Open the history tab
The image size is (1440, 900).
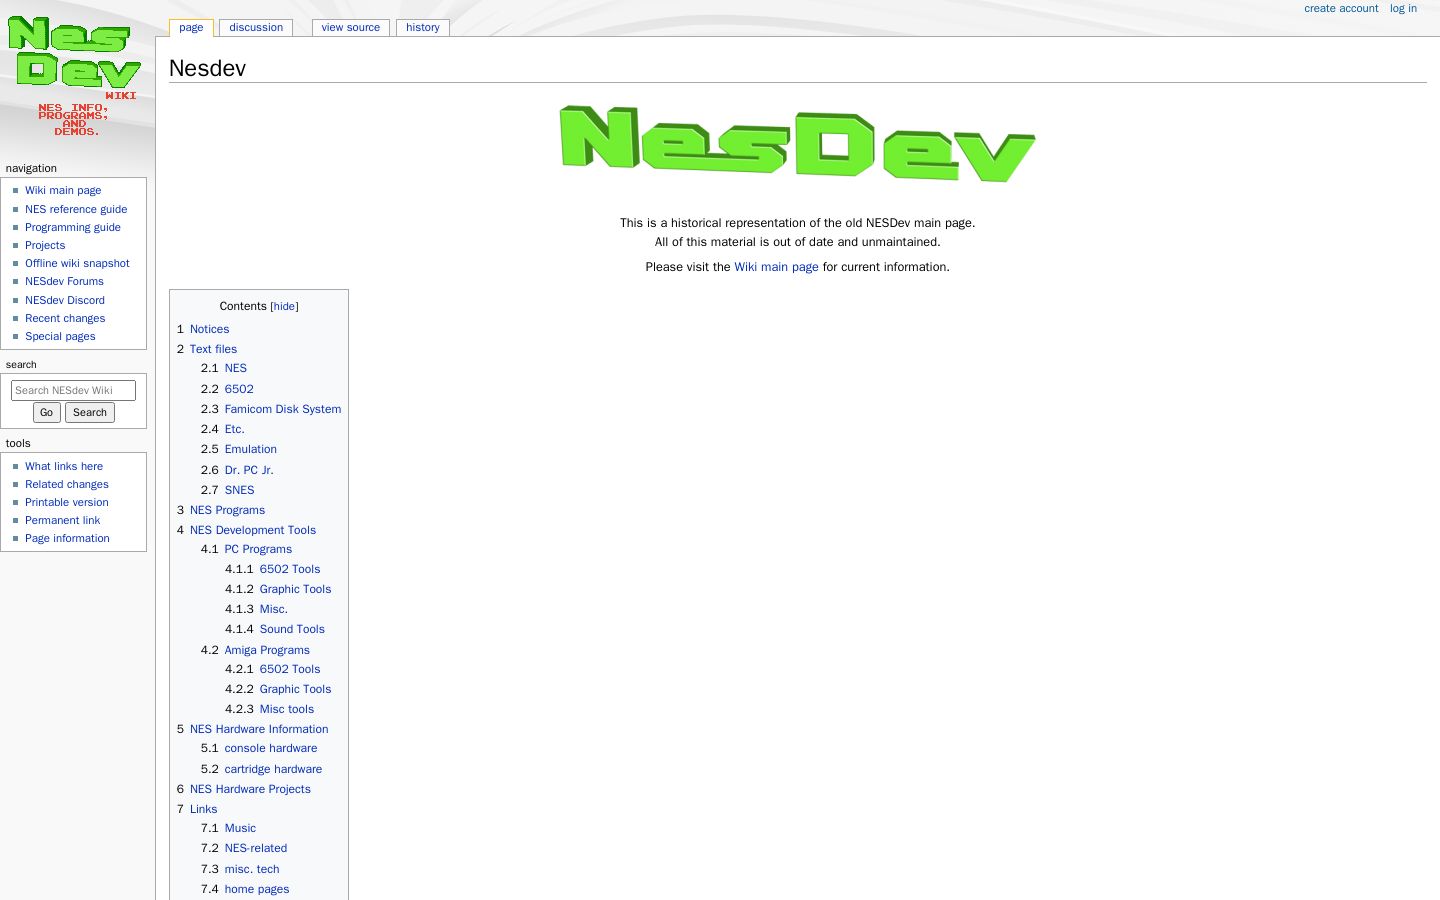(x=423, y=27)
